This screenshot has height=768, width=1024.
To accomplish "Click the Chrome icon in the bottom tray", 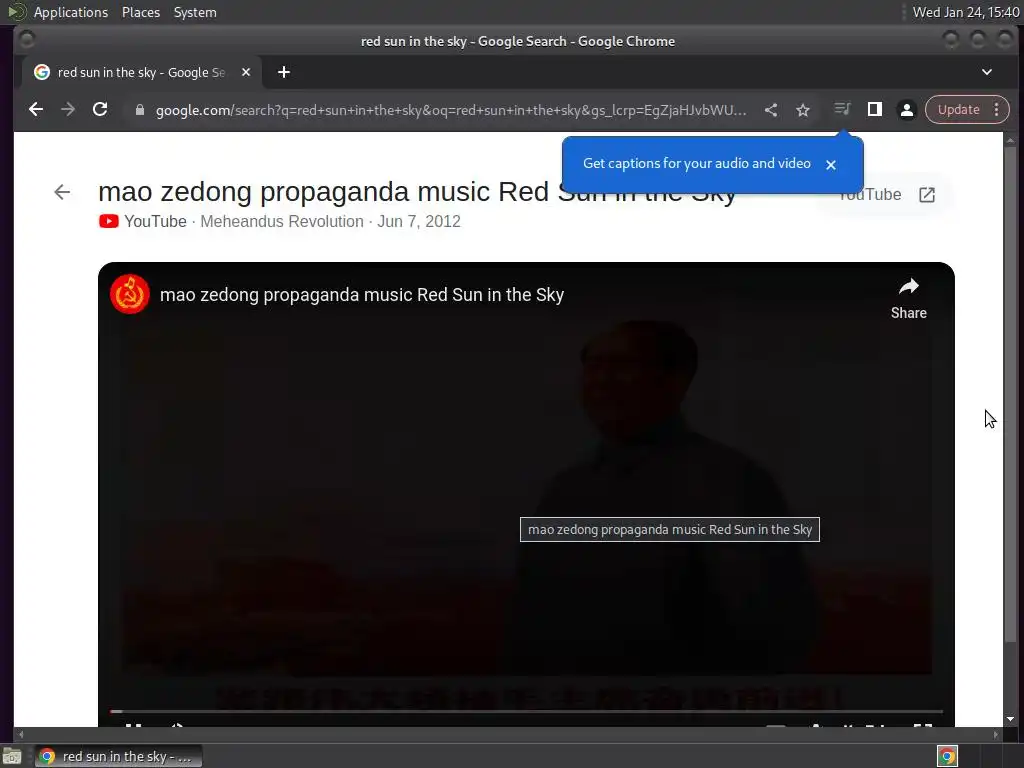I will [947, 756].
